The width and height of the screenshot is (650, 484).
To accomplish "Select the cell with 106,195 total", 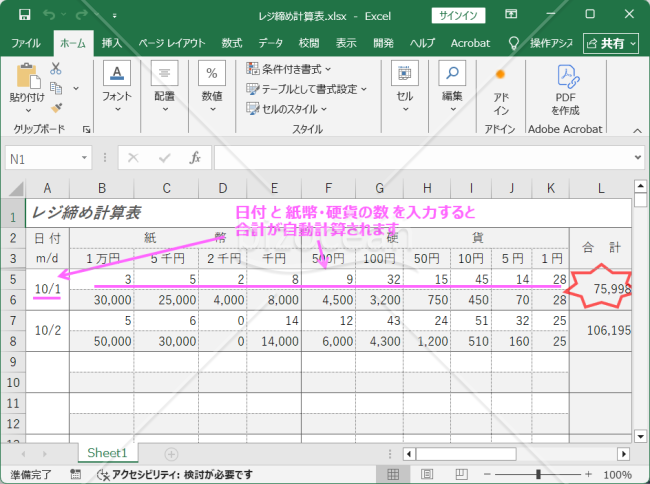I will pos(601,331).
